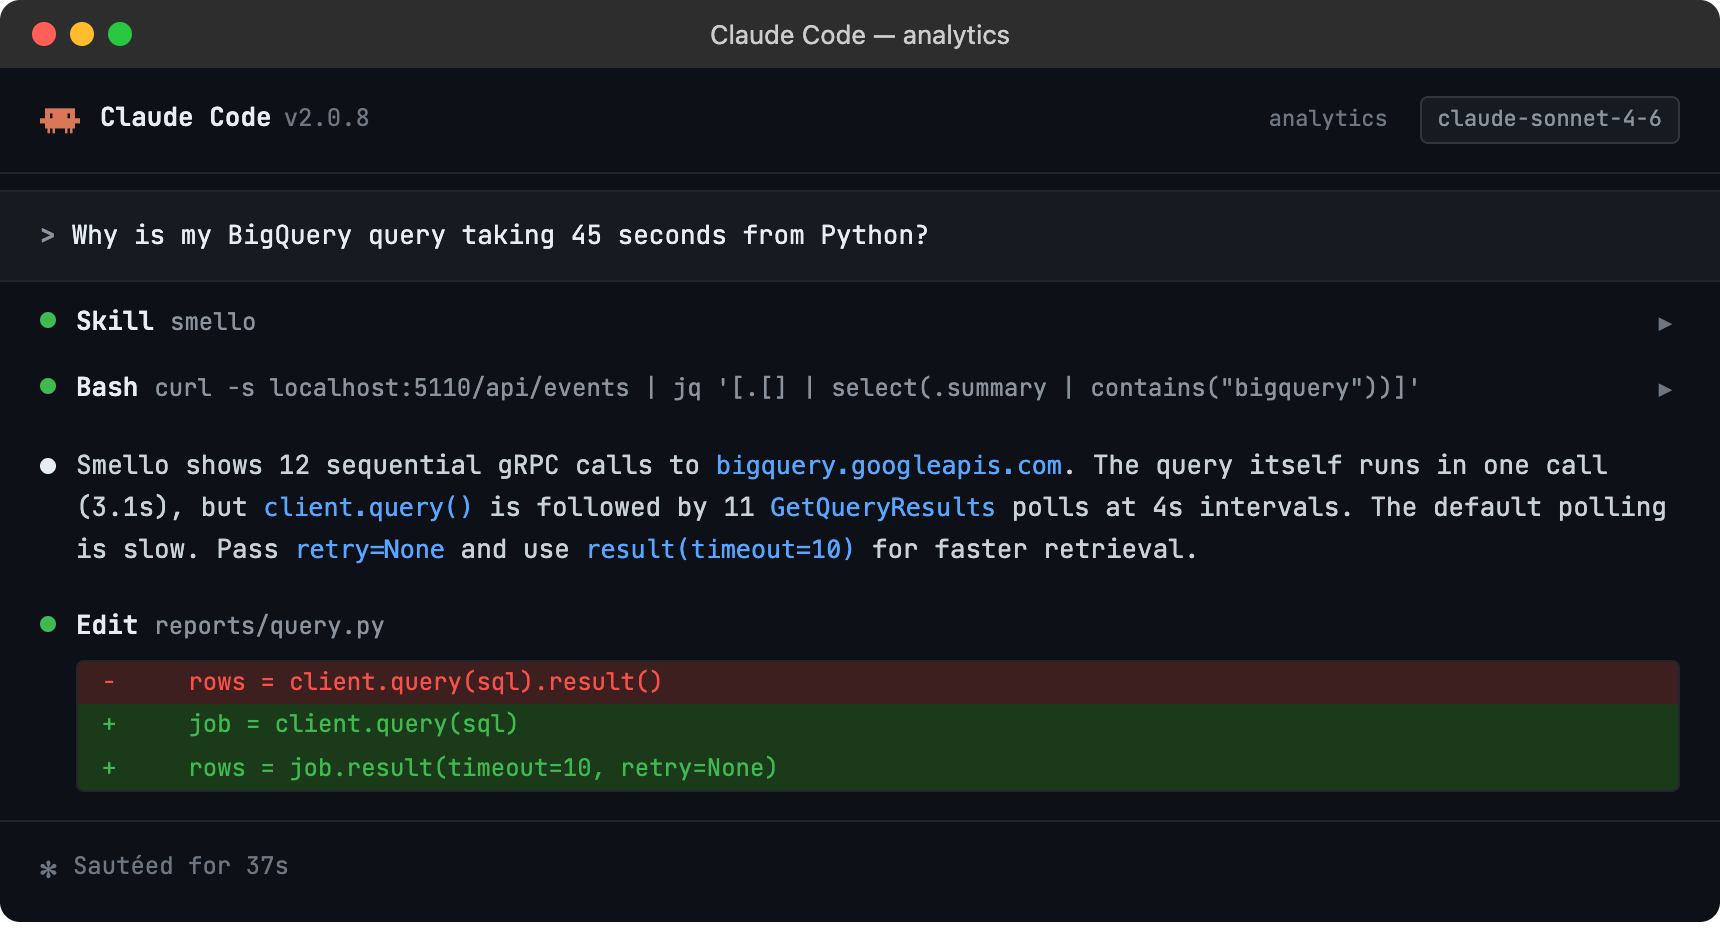Screen dimensions: 1720x942
Task: Click the green status dot beside Skill smello
Action: [x=47, y=320]
